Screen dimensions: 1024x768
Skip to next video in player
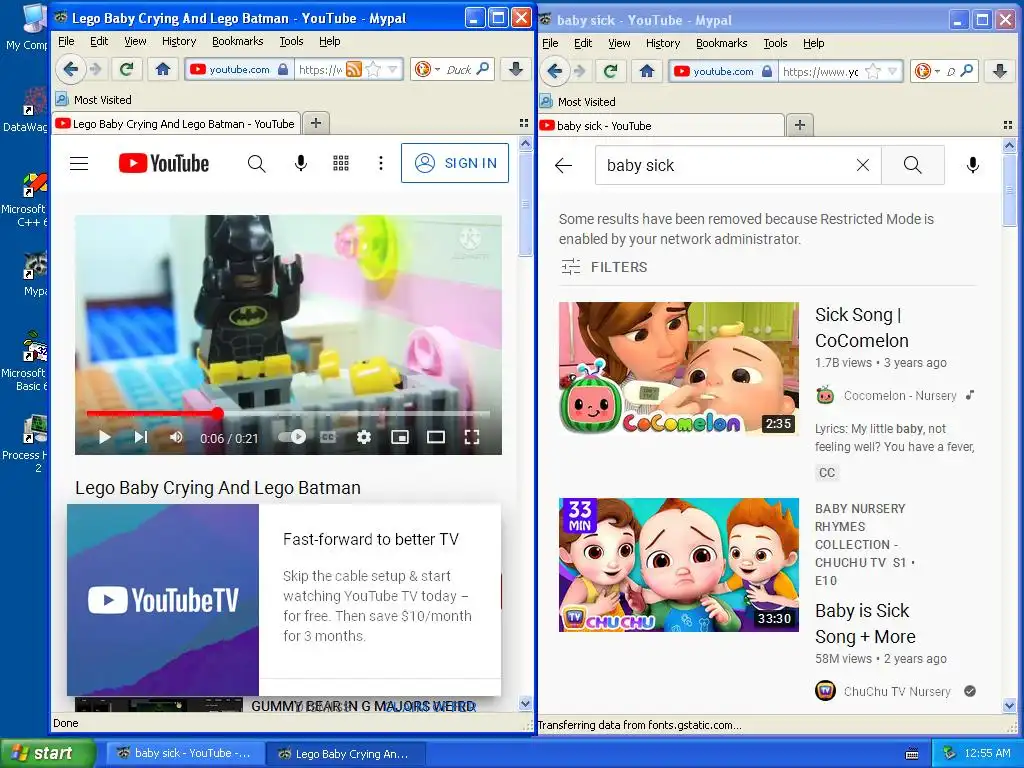140,438
